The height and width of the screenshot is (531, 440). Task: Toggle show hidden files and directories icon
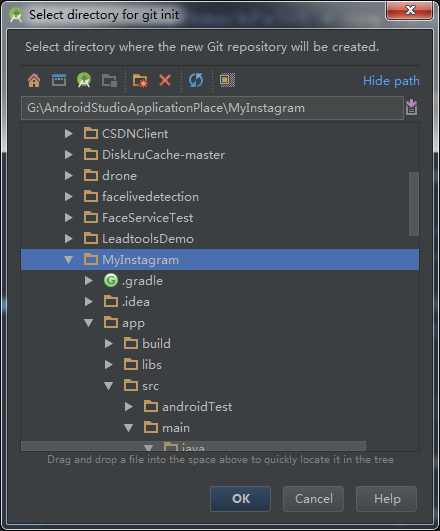pyautogui.click(x=227, y=80)
